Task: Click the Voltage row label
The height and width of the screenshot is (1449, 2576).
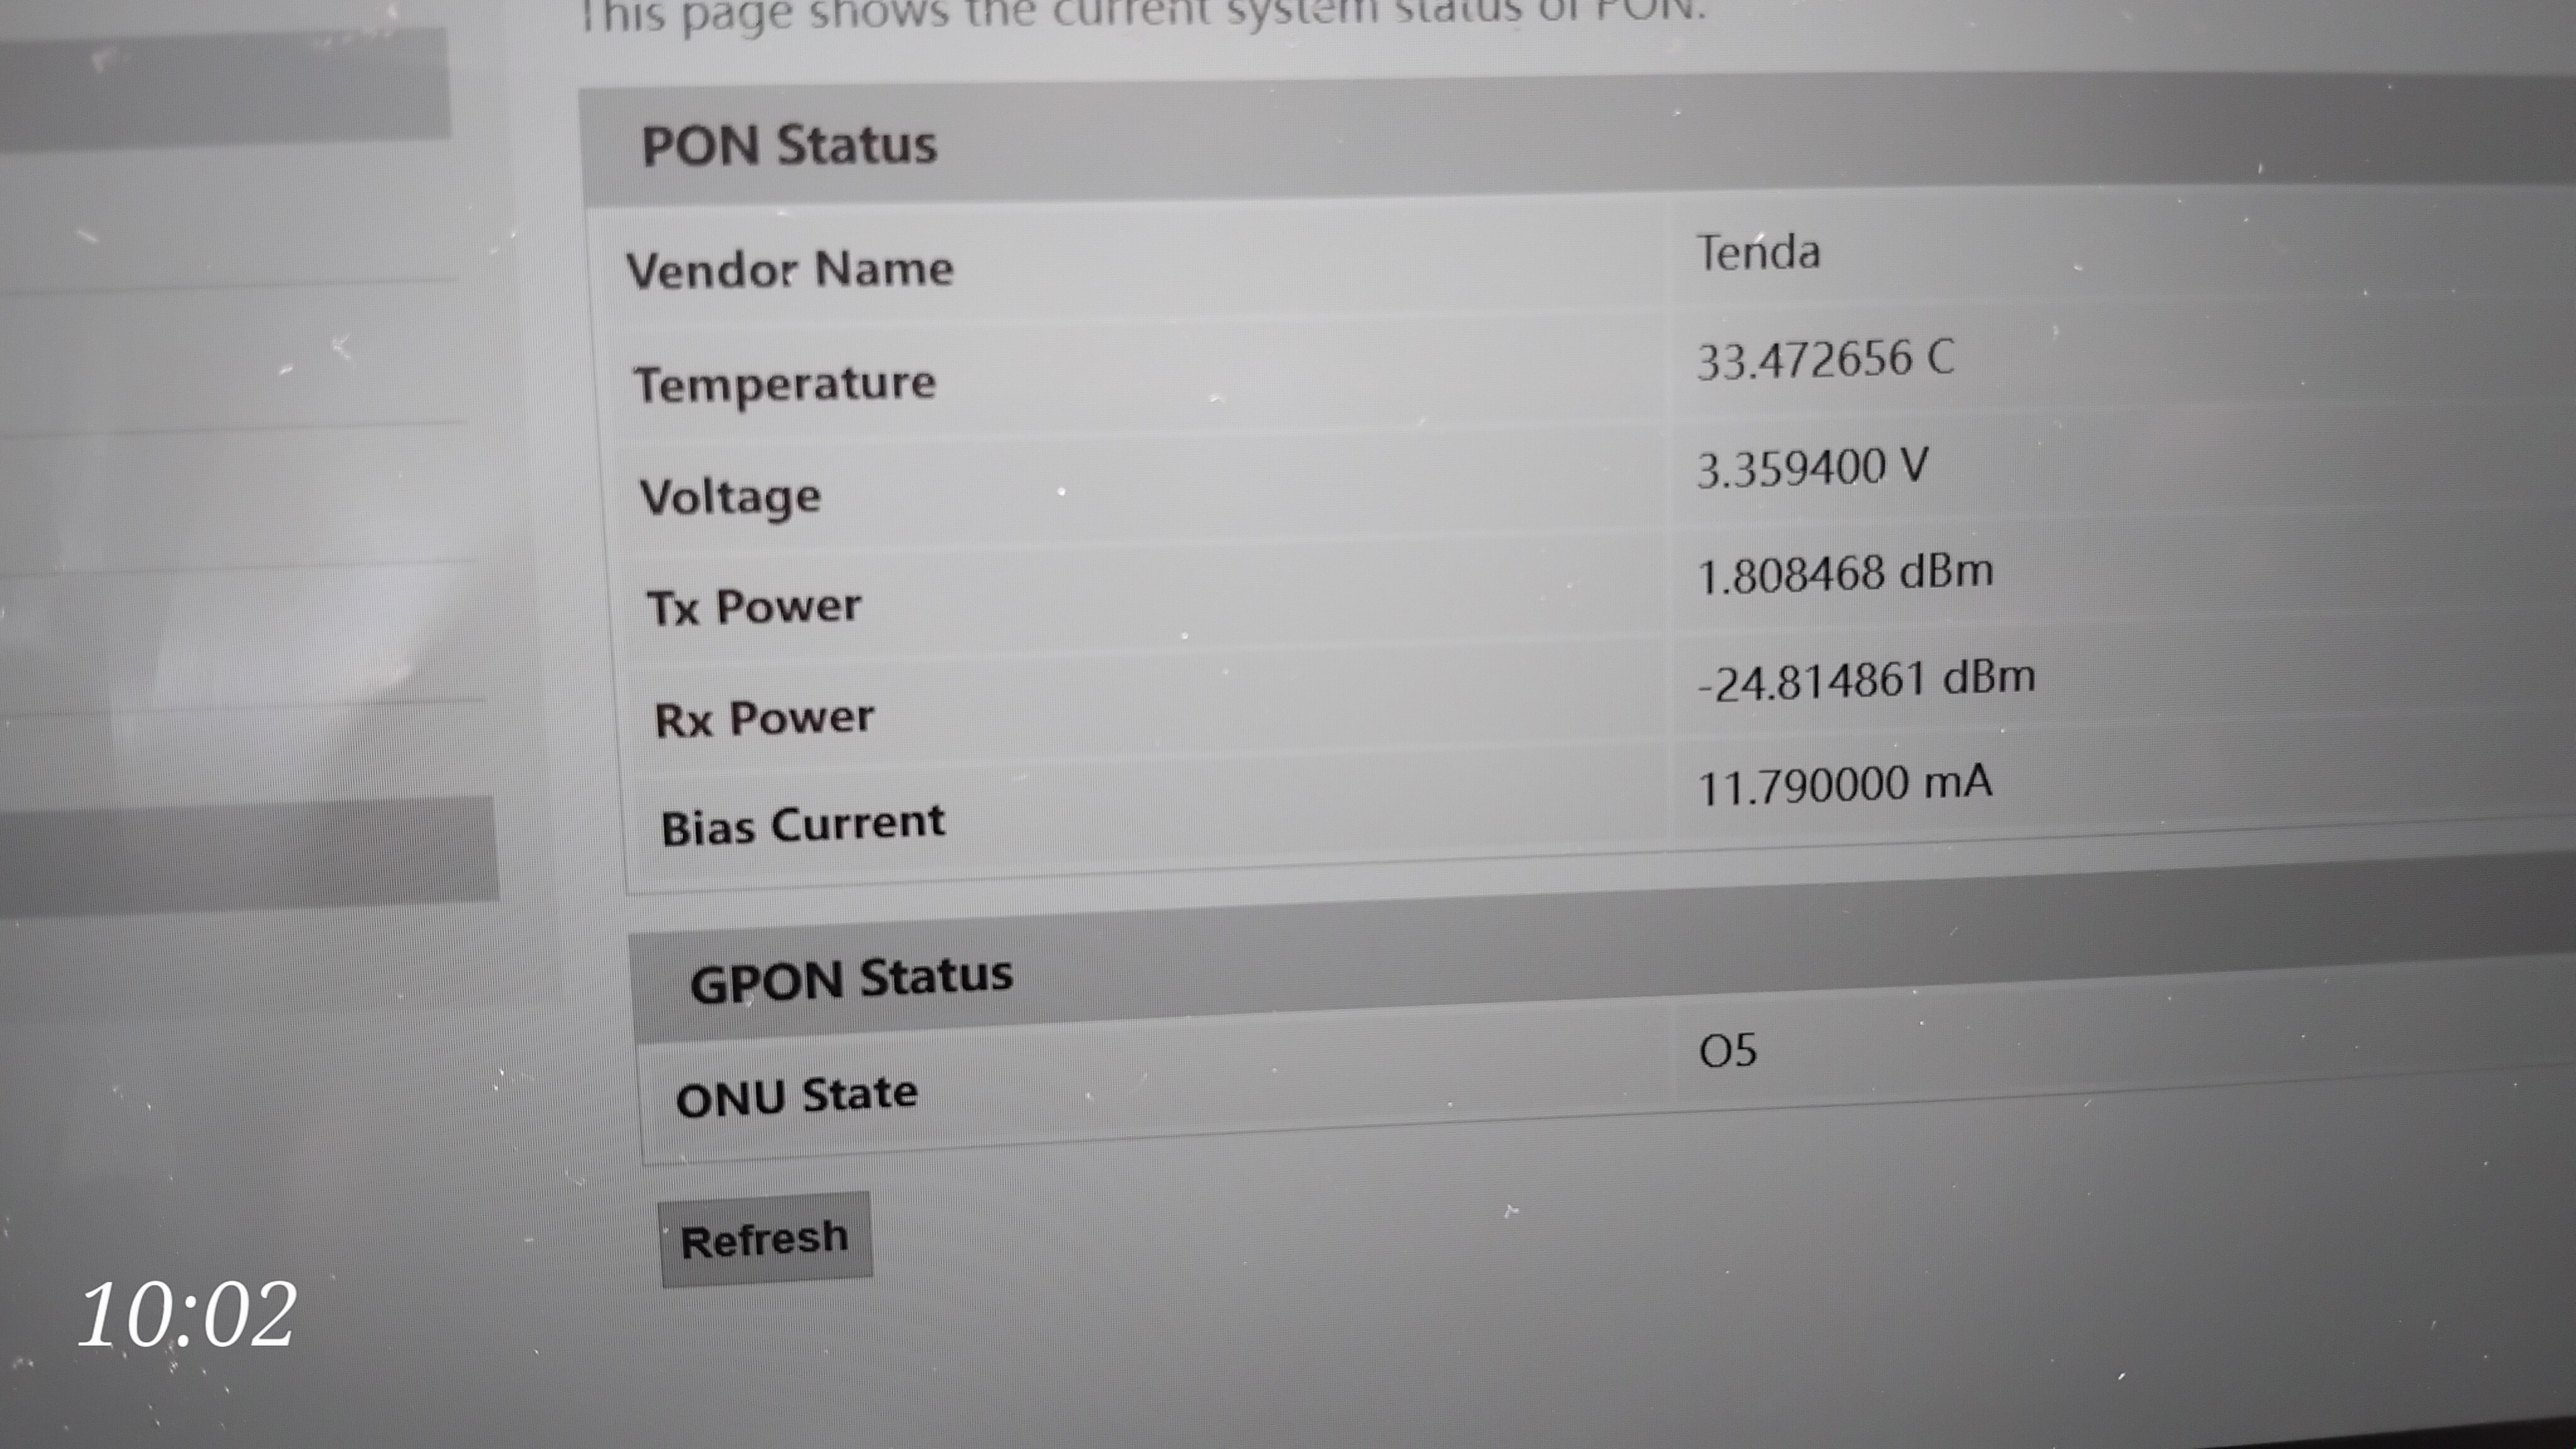Action: tap(730, 496)
